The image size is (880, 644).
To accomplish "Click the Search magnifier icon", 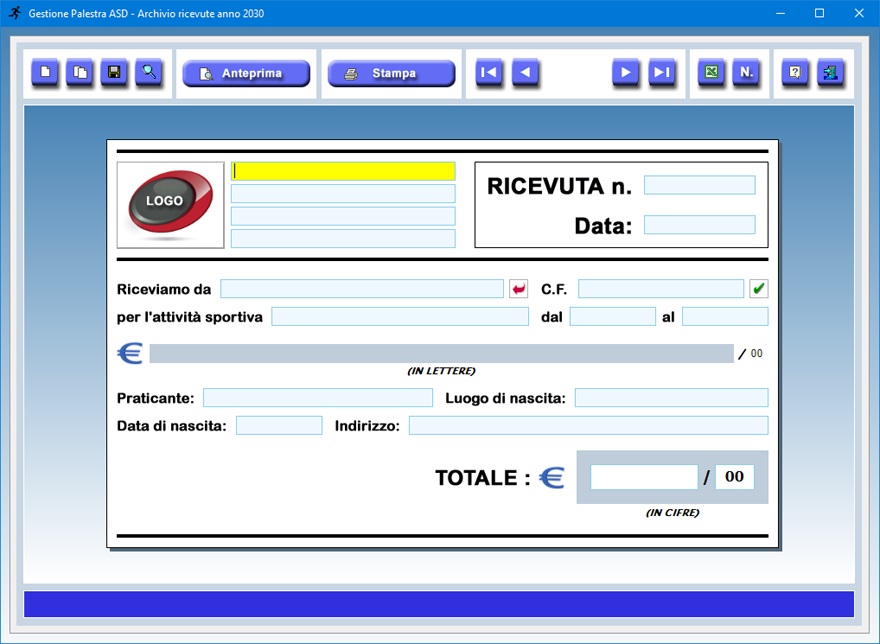I will tap(149, 72).
